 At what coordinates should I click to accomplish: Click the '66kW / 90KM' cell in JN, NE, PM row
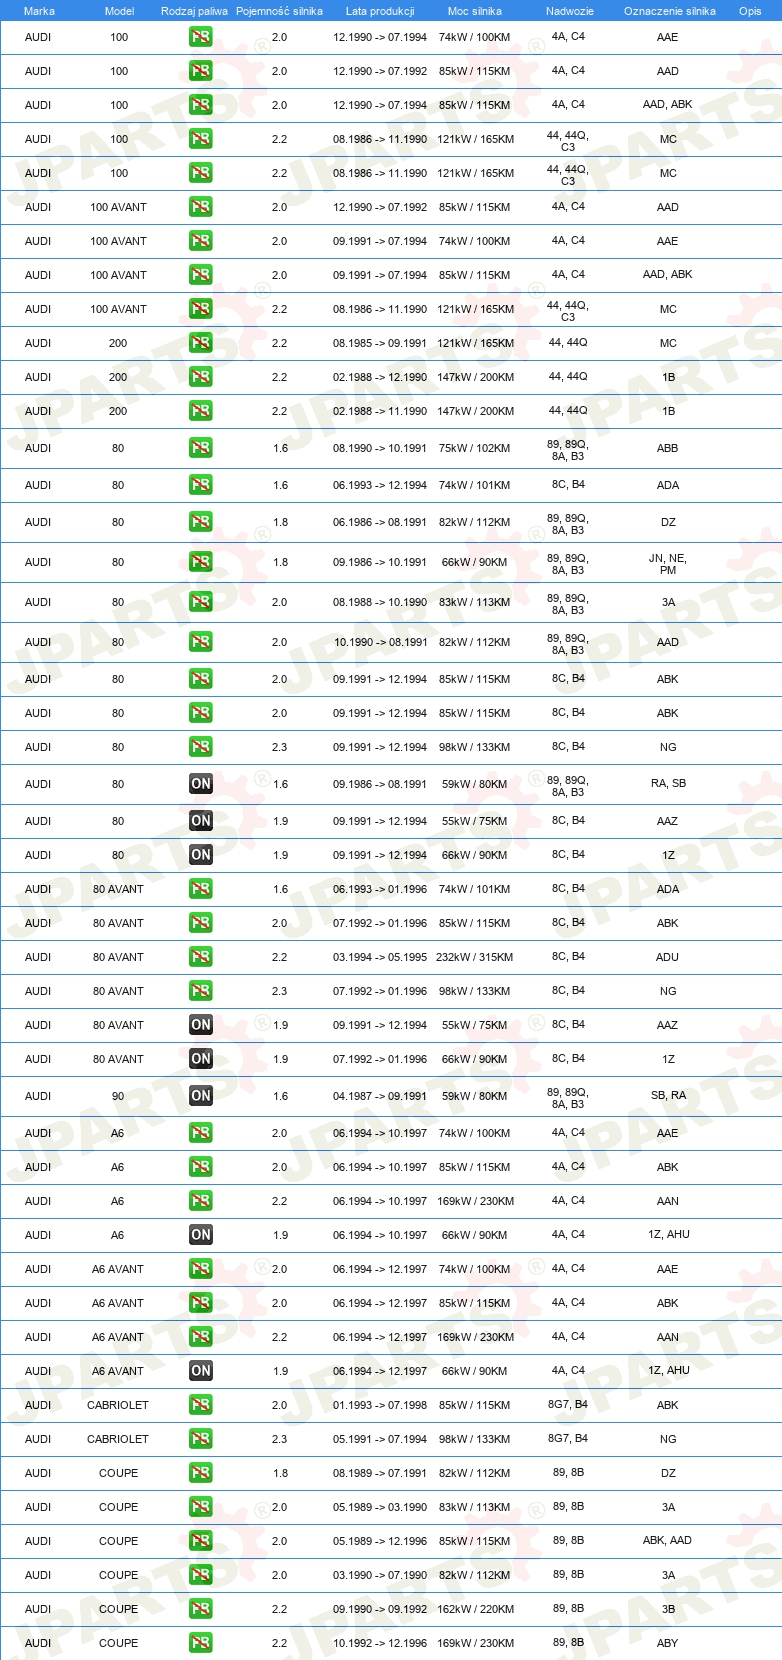pyautogui.click(x=475, y=562)
